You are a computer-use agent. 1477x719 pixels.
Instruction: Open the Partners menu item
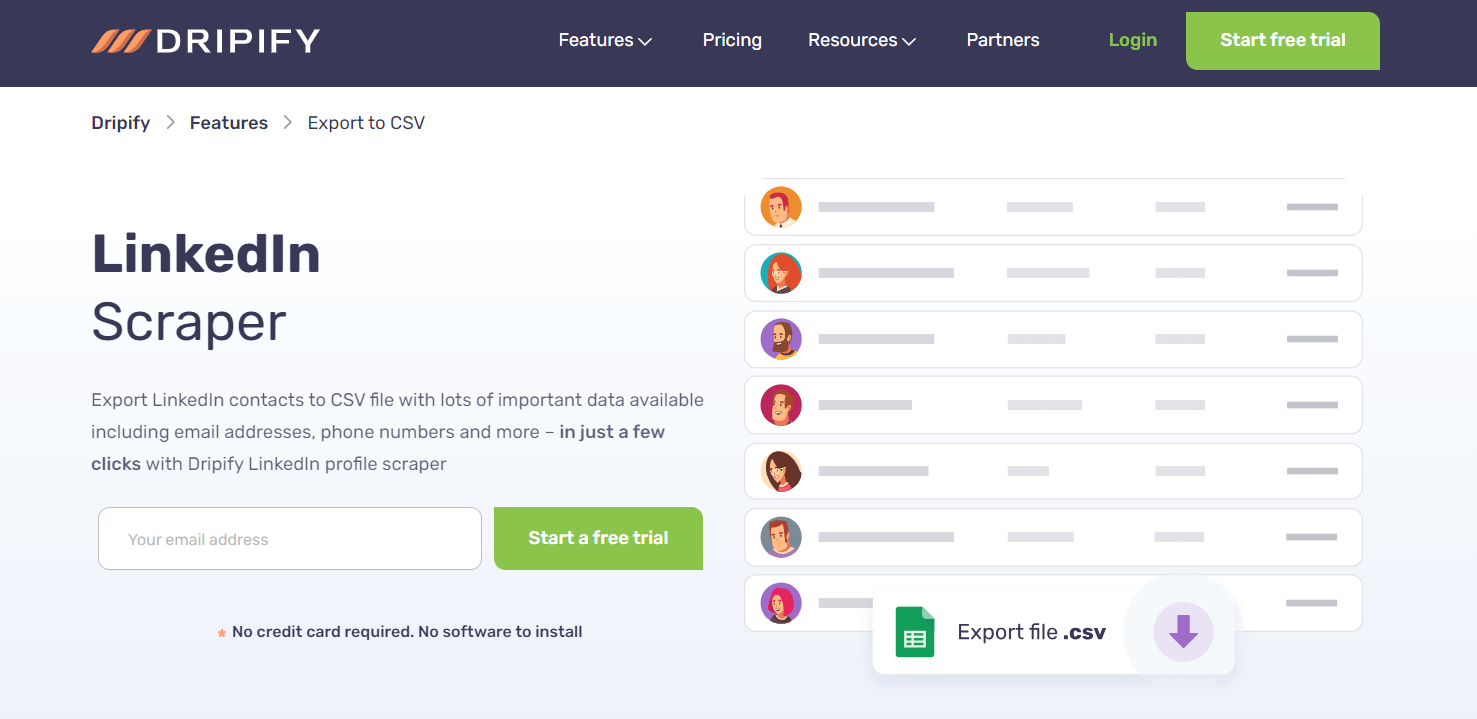click(1002, 40)
